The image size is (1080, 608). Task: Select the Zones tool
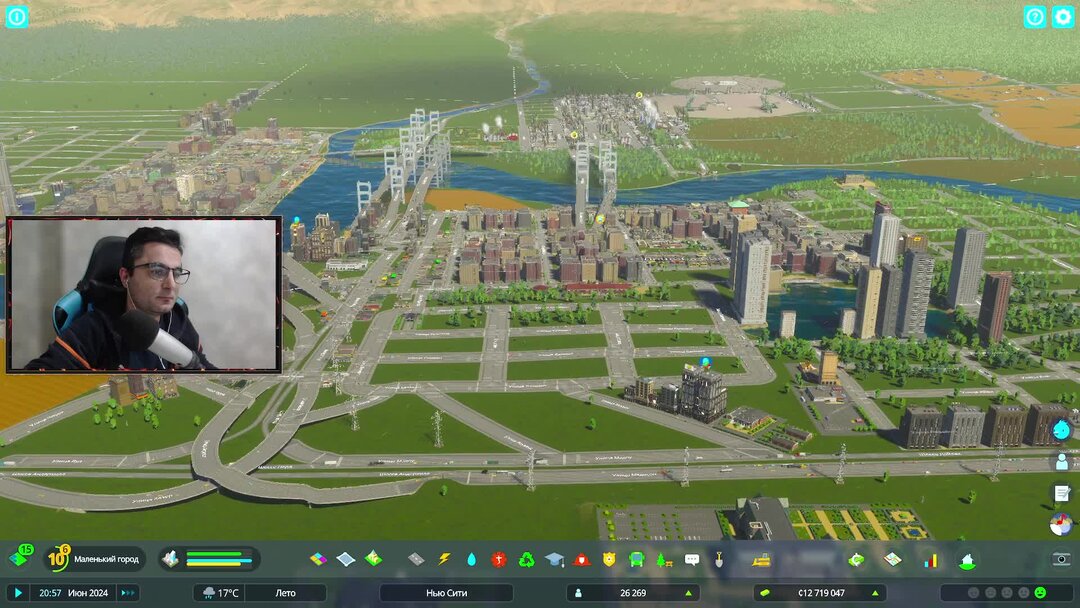pos(318,559)
